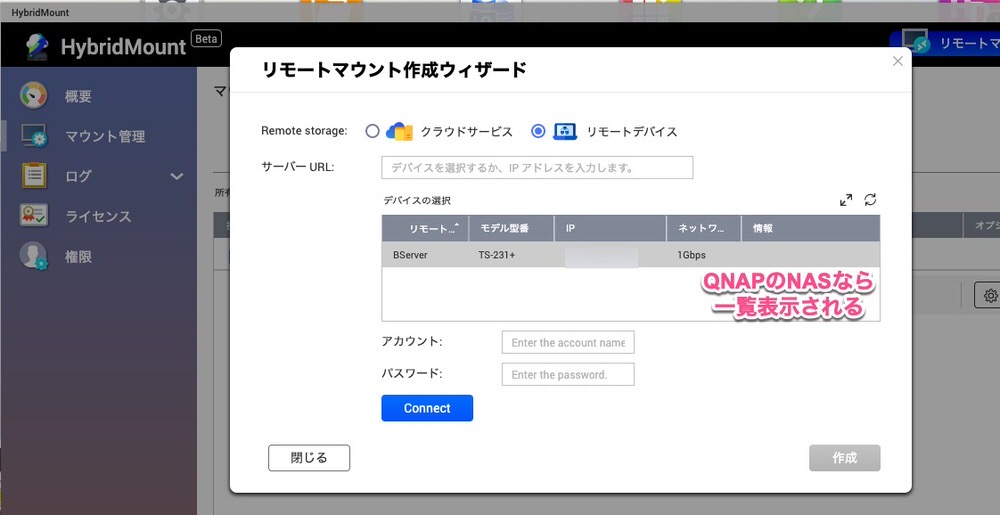
Task: Click the 作成 button
Action: click(844, 458)
